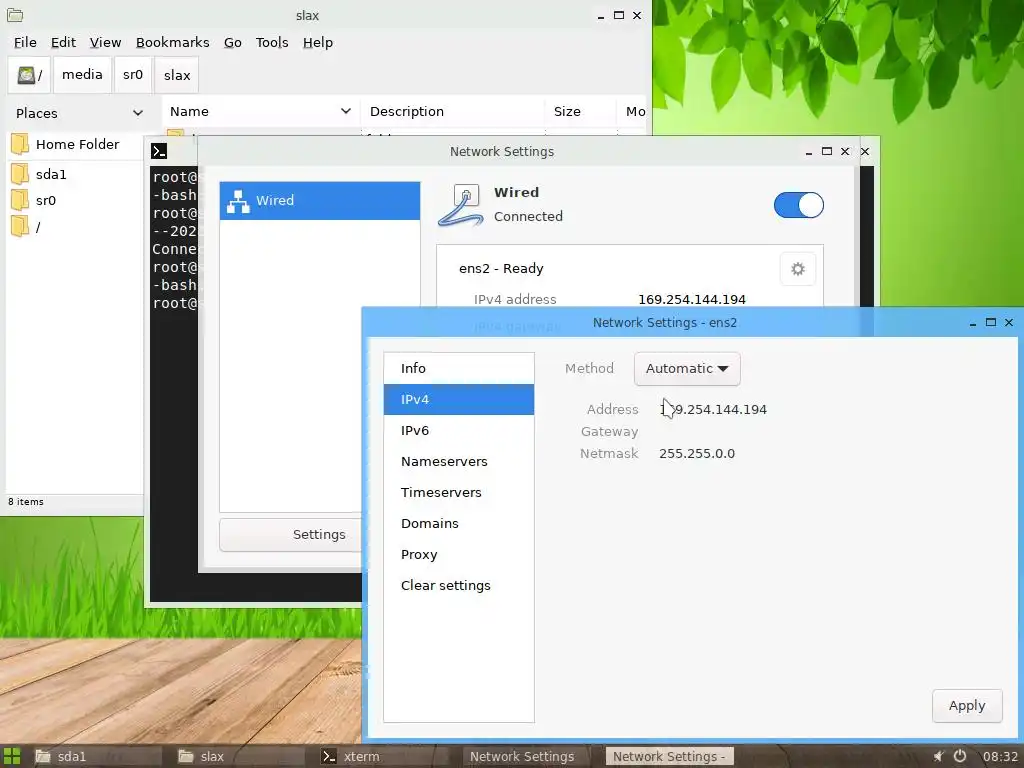1024x768 pixels.
Task: Open root / in the Places list
Action: click(x=38, y=227)
